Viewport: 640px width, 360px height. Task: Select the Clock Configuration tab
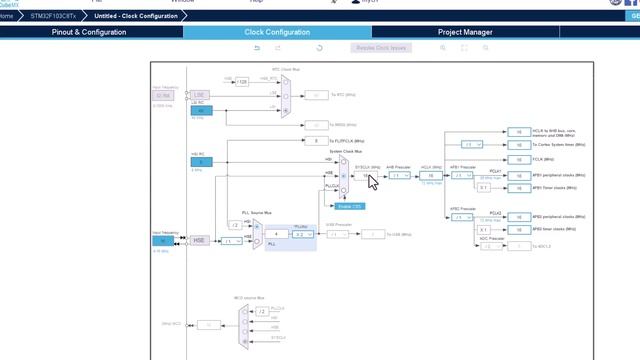[277, 32]
